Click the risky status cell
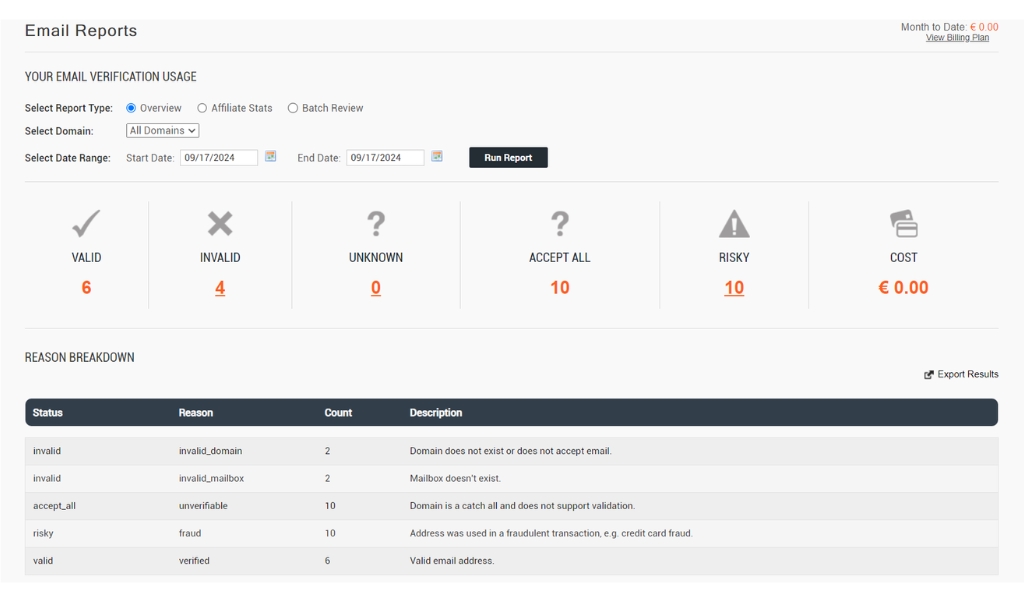1024x597 pixels. click(x=43, y=533)
